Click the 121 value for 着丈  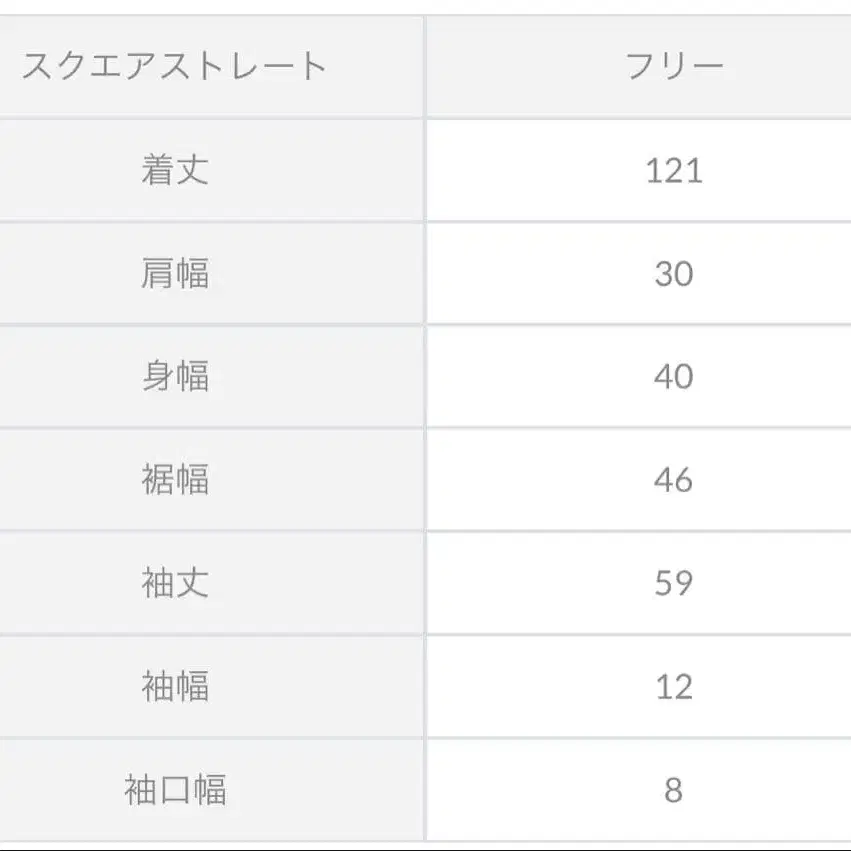tap(673, 170)
